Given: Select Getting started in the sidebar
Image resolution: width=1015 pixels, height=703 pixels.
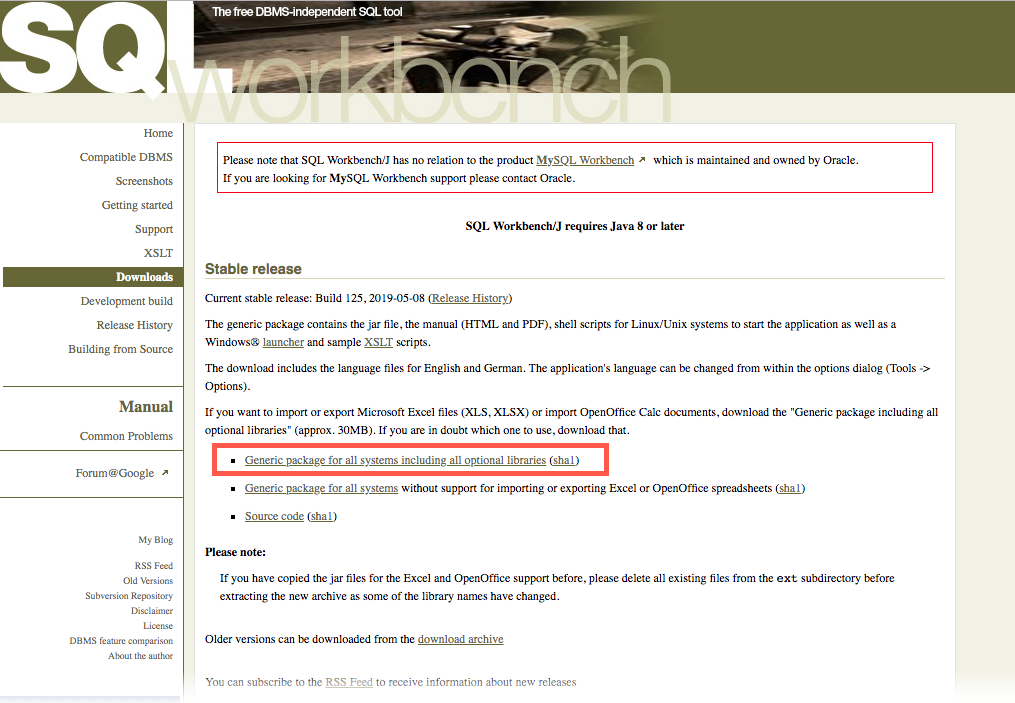Looking at the screenshot, I should 137,205.
